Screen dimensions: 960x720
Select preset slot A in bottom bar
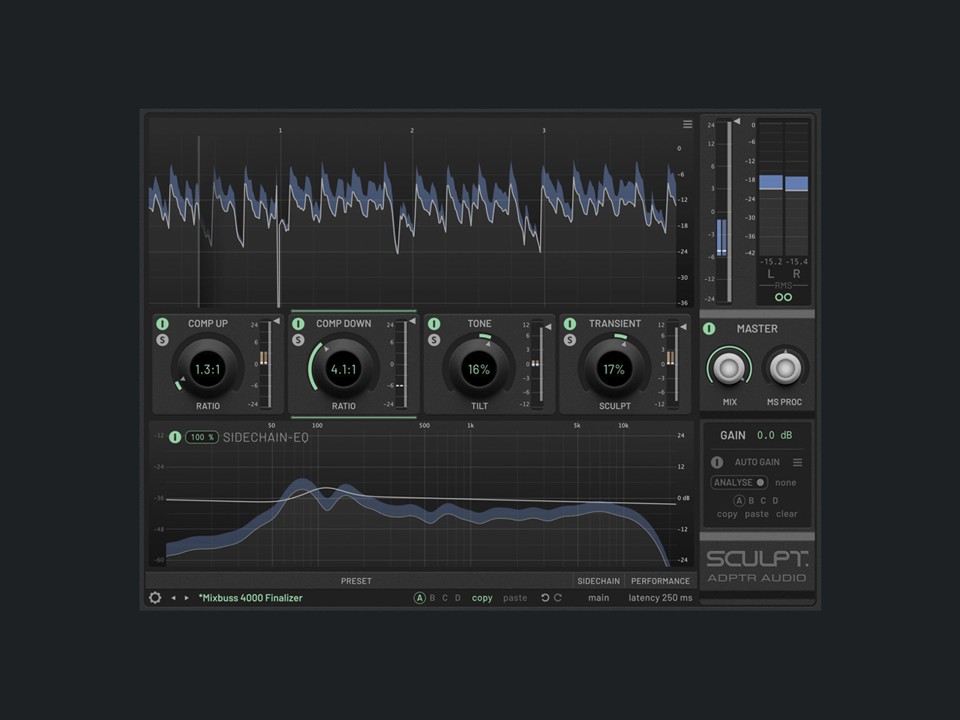(419, 598)
